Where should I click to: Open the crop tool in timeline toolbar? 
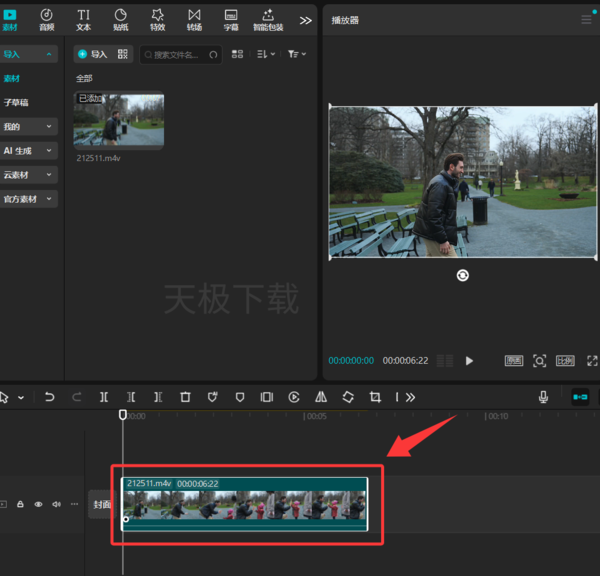[375, 397]
